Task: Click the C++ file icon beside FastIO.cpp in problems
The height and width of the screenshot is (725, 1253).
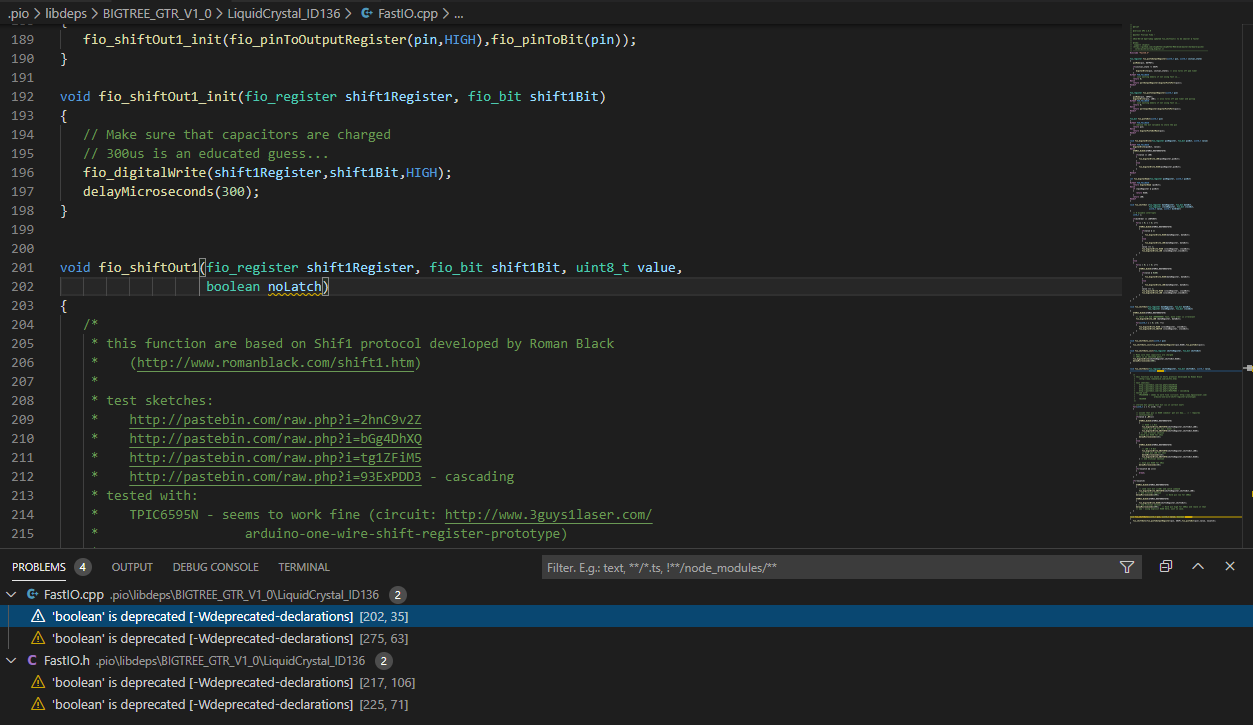Action: (32, 594)
